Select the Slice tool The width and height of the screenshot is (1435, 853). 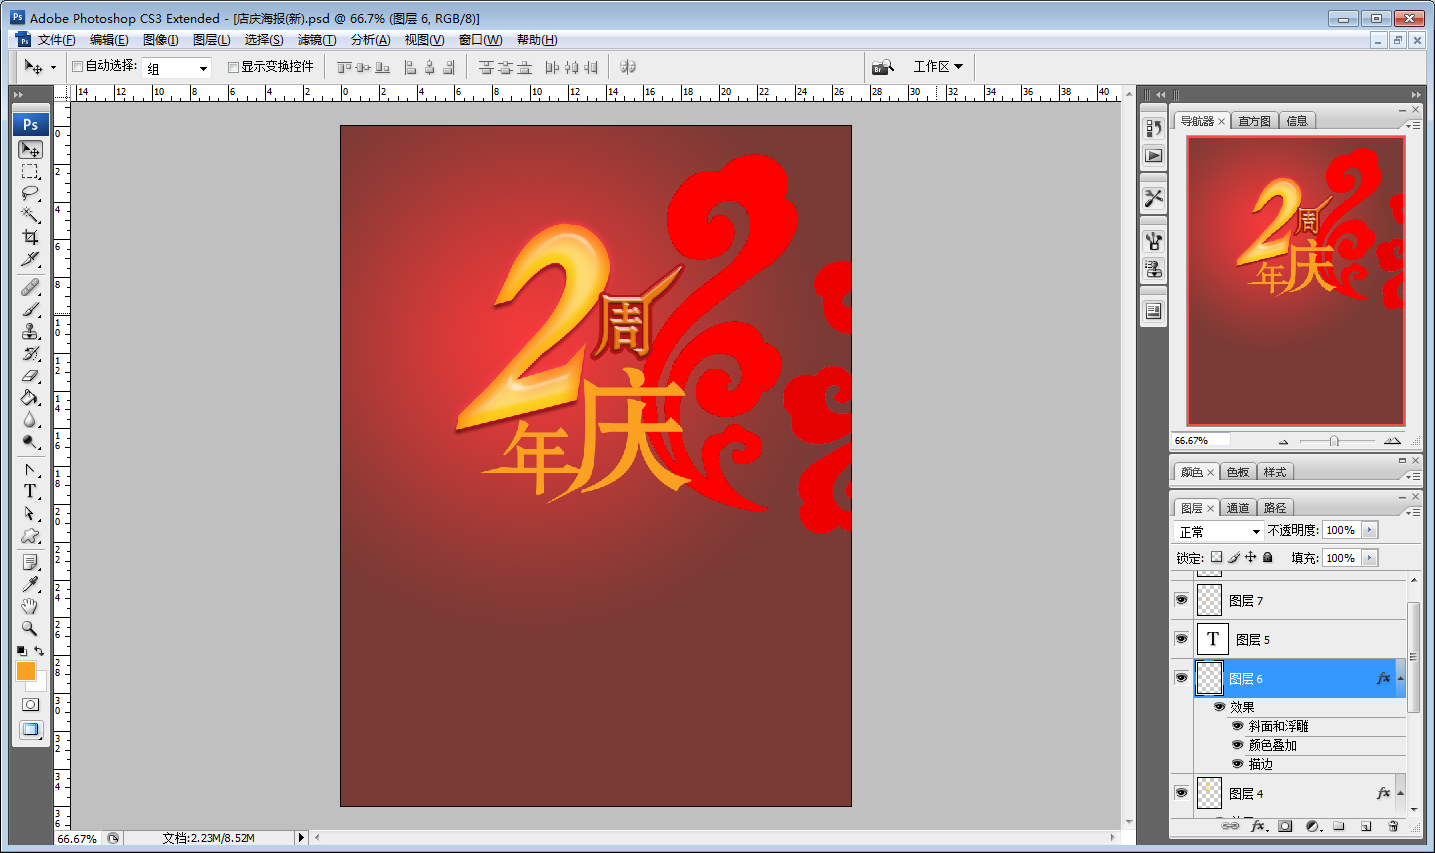click(x=30, y=259)
